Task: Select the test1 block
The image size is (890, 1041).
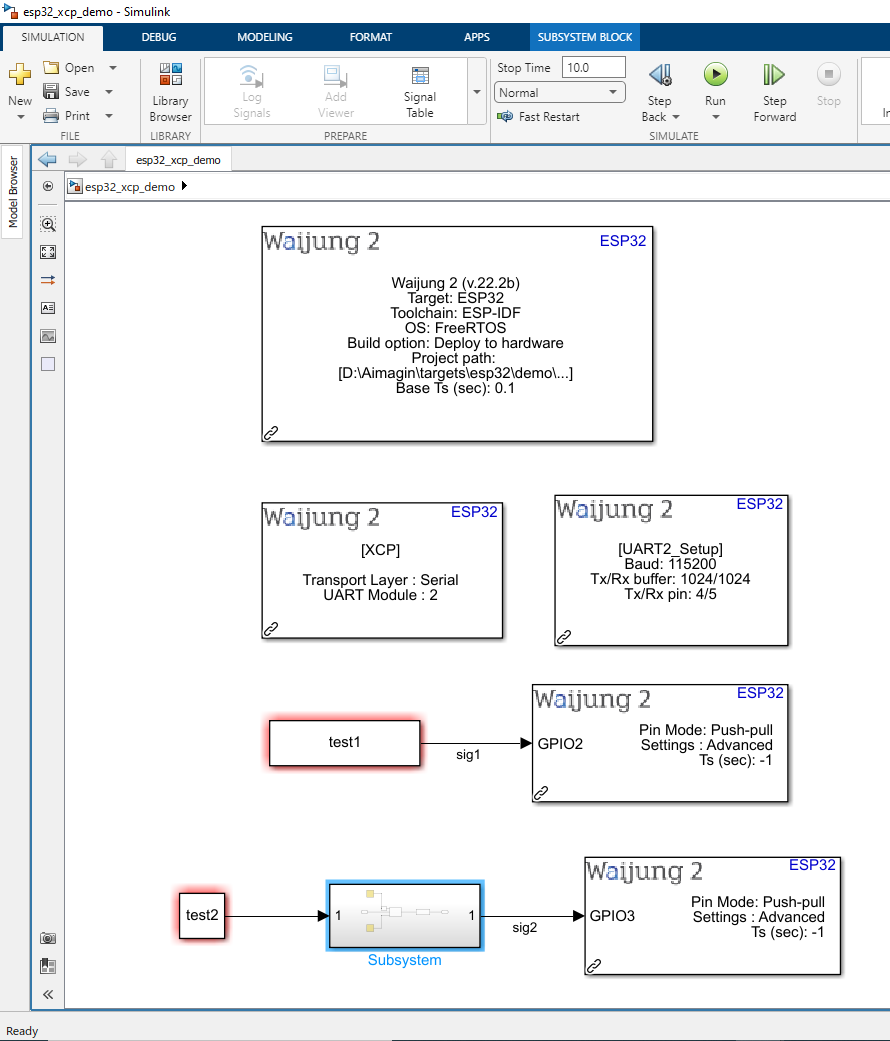Action: tap(344, 743)
